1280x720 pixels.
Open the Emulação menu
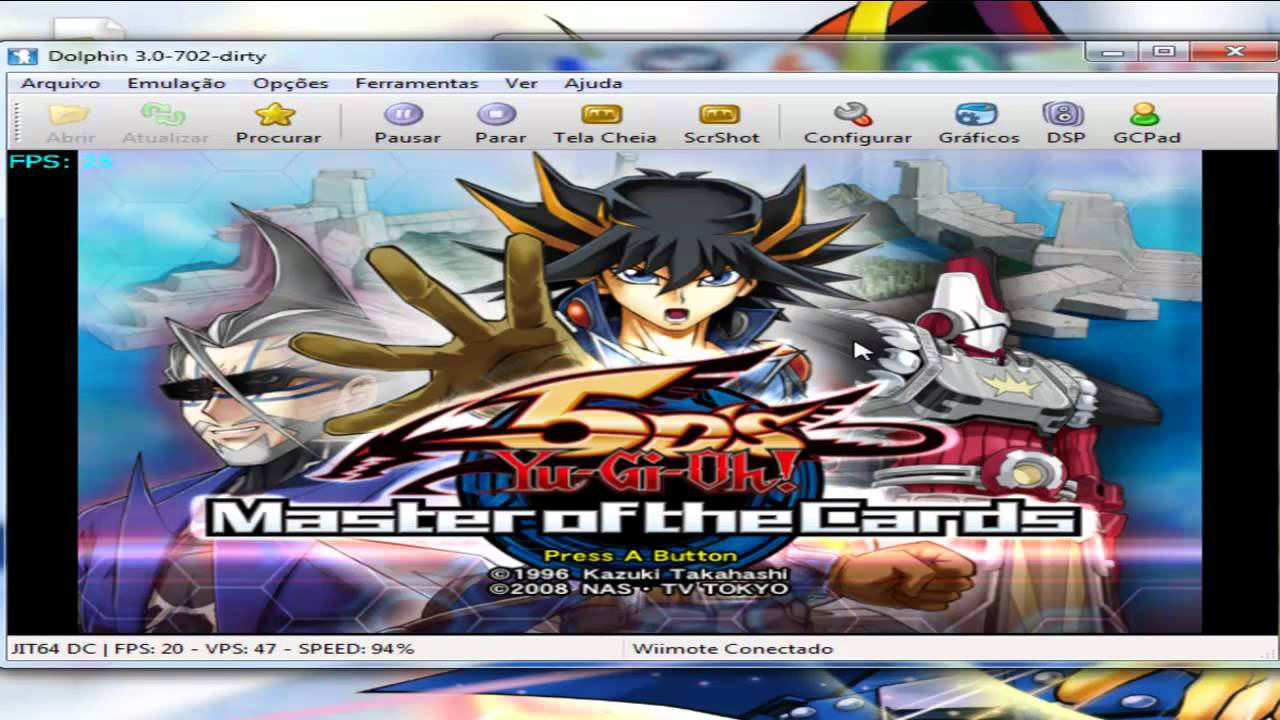176,83
